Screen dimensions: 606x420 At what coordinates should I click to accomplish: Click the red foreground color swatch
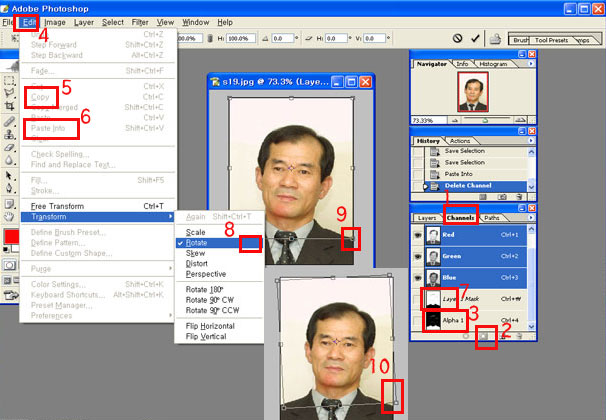(11, 236)
